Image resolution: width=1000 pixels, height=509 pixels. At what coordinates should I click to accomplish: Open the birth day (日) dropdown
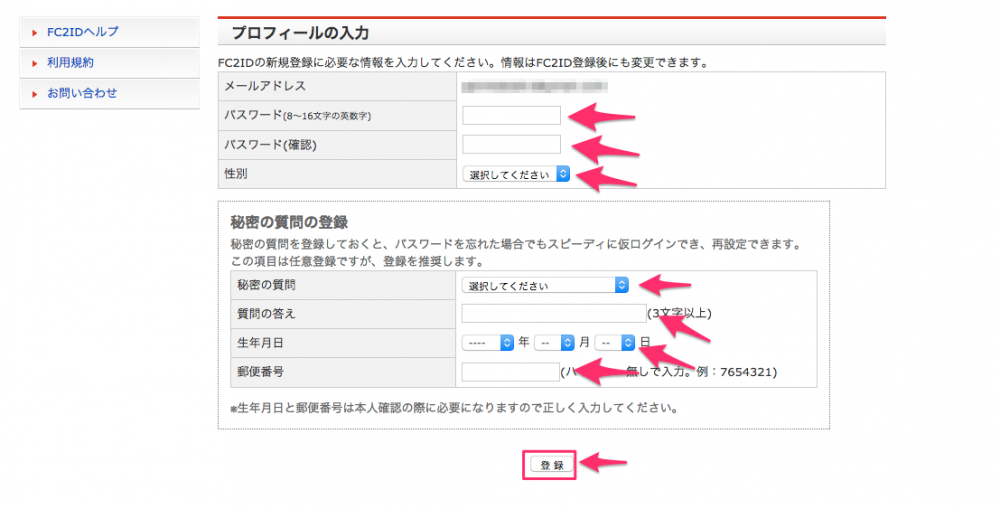(615, 343)
